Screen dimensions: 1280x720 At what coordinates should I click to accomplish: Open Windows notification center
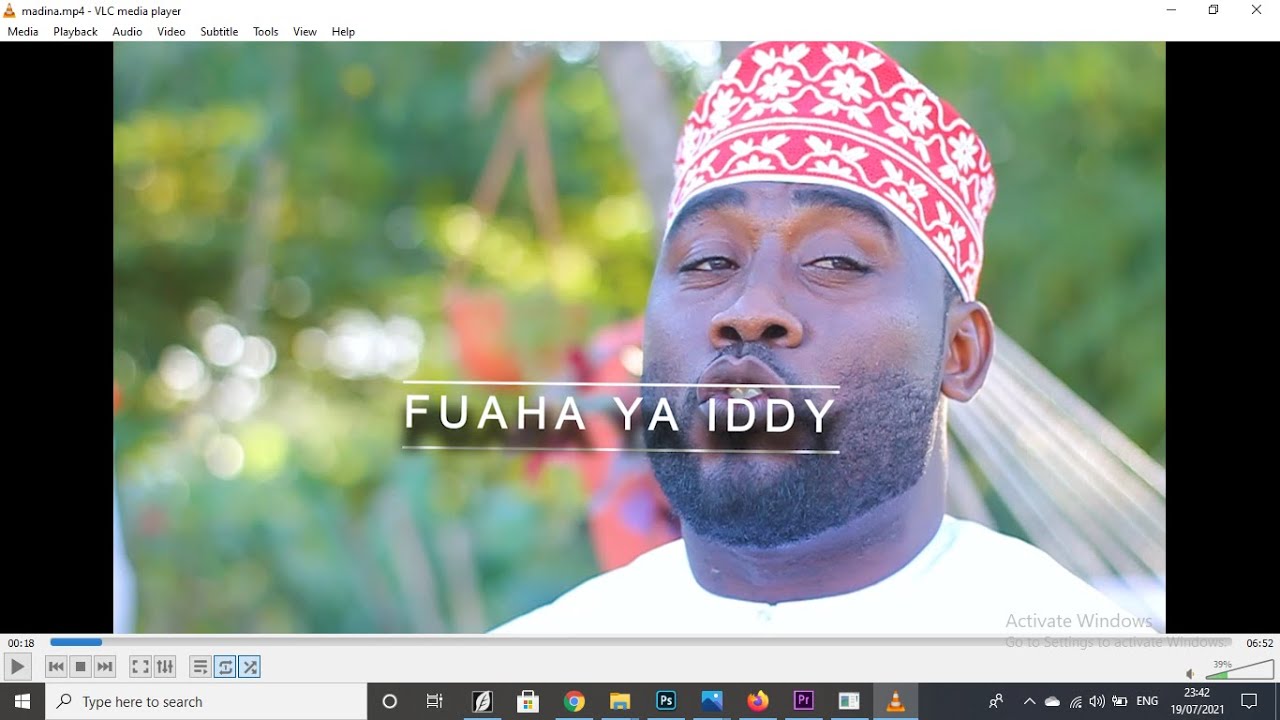[1249, 701]
